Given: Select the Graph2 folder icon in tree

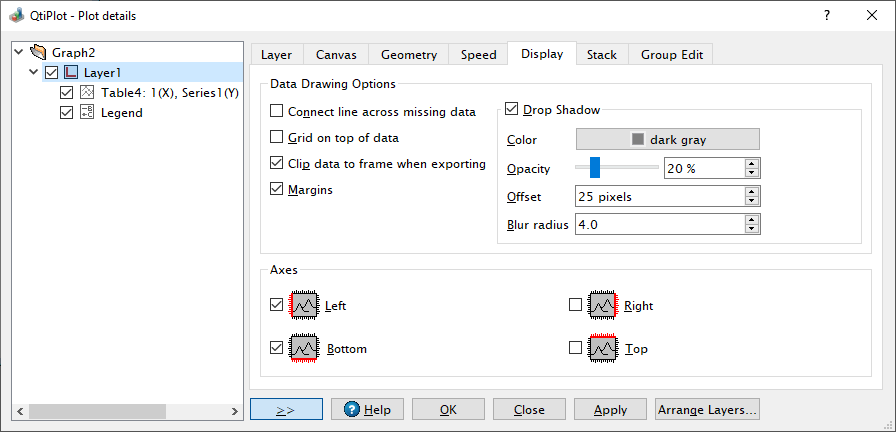Looking at the screenshot, I should (38, 52).
